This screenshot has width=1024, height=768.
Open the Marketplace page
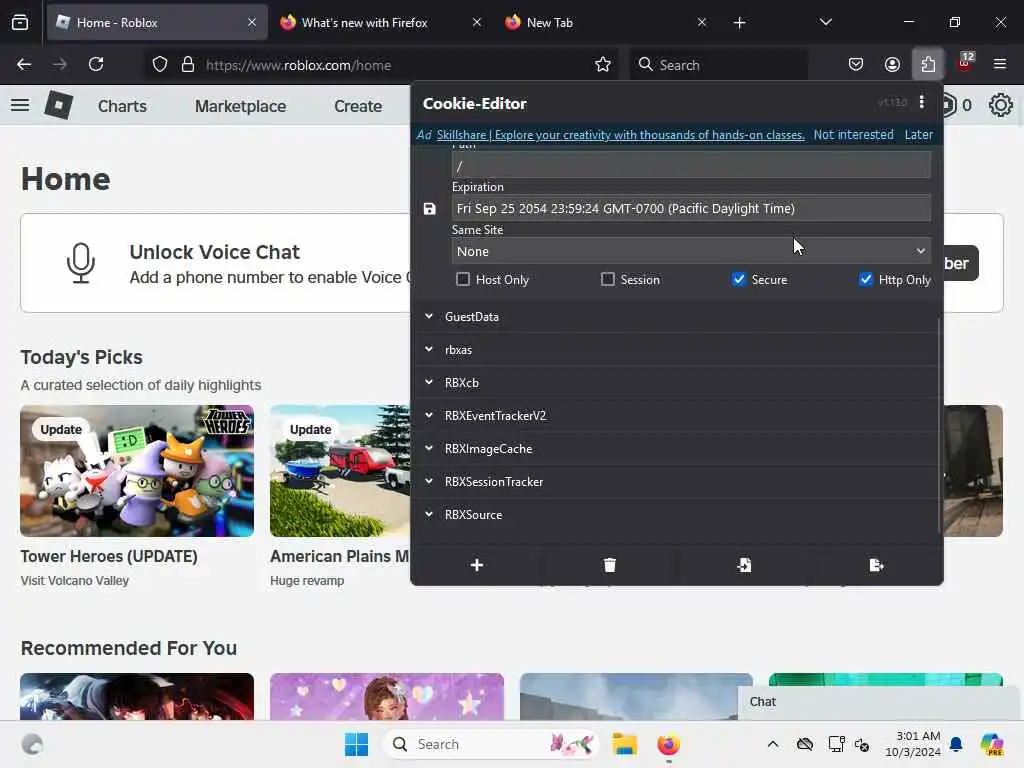pos(240,106)
